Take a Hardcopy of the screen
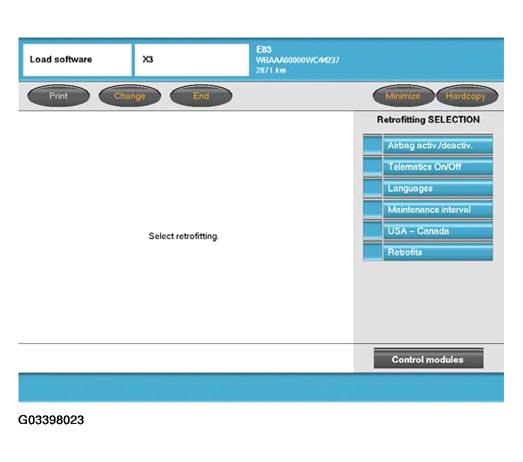Viewport: 523px width, 462px height. point(467,96)
